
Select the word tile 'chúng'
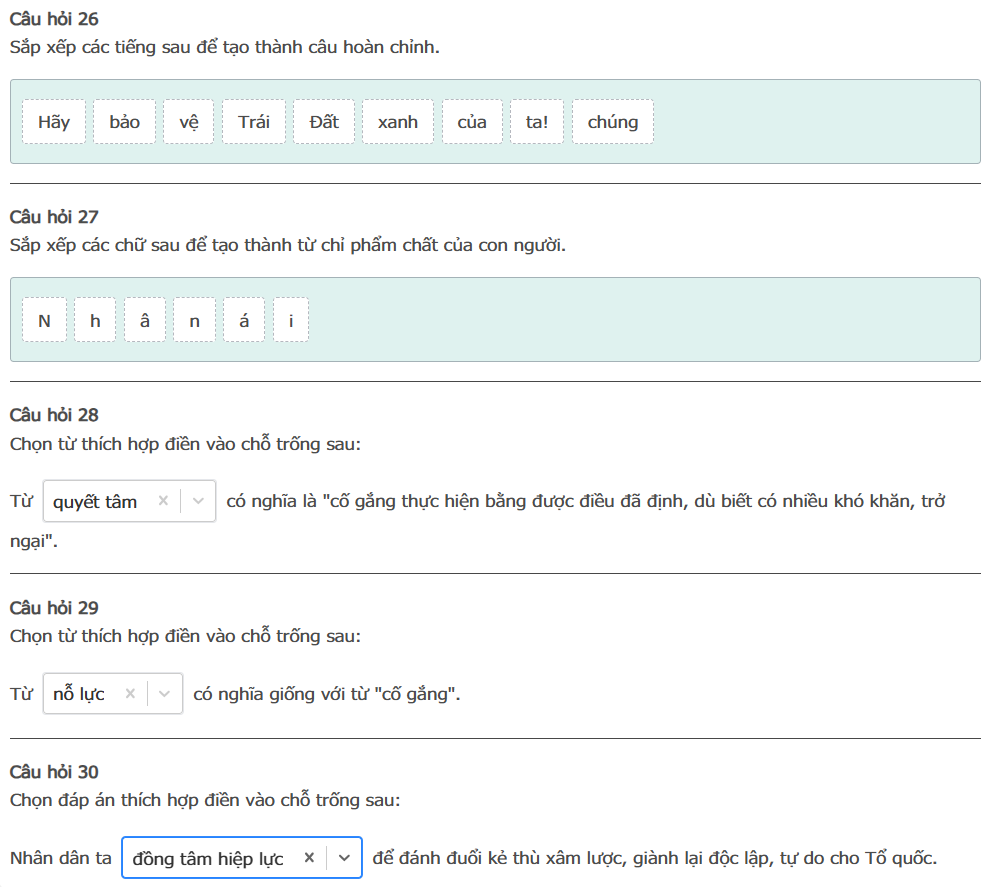click(613, 122)
